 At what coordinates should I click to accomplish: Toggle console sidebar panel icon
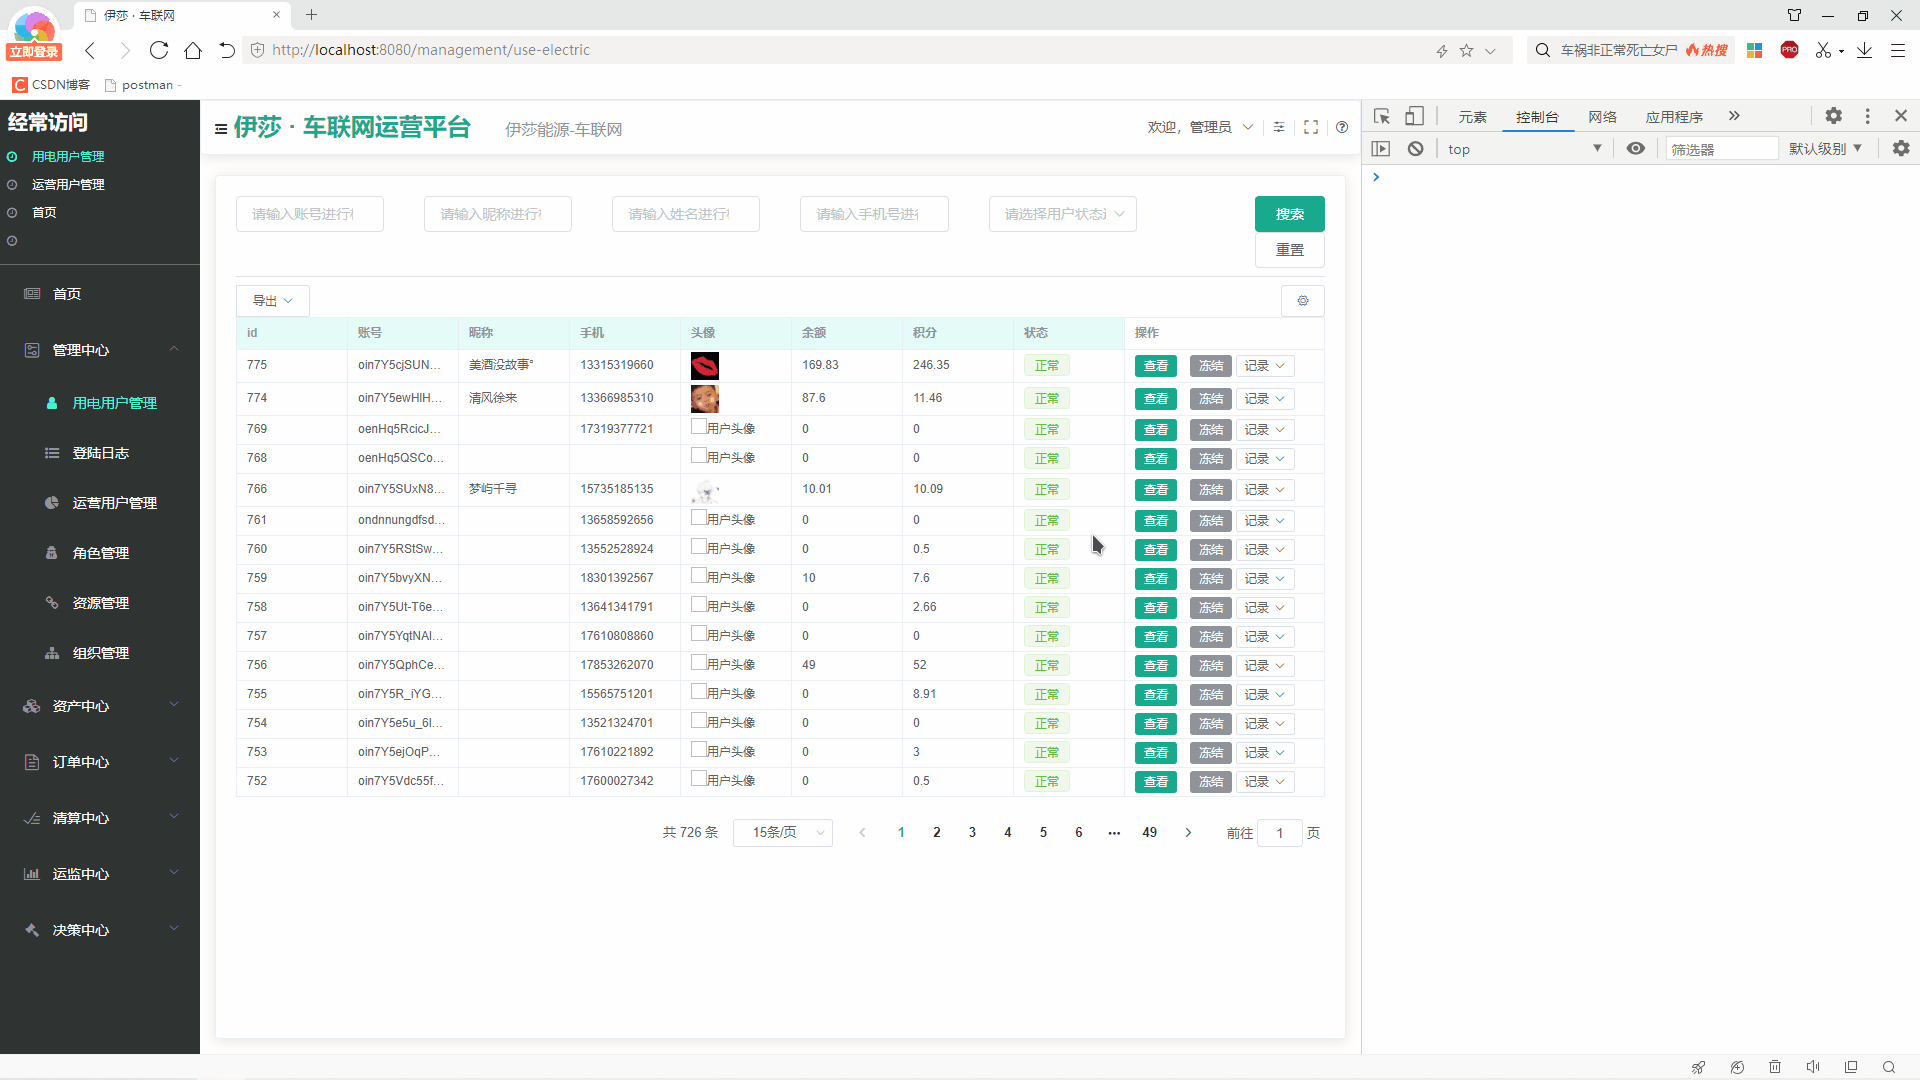pos(1381,149)
